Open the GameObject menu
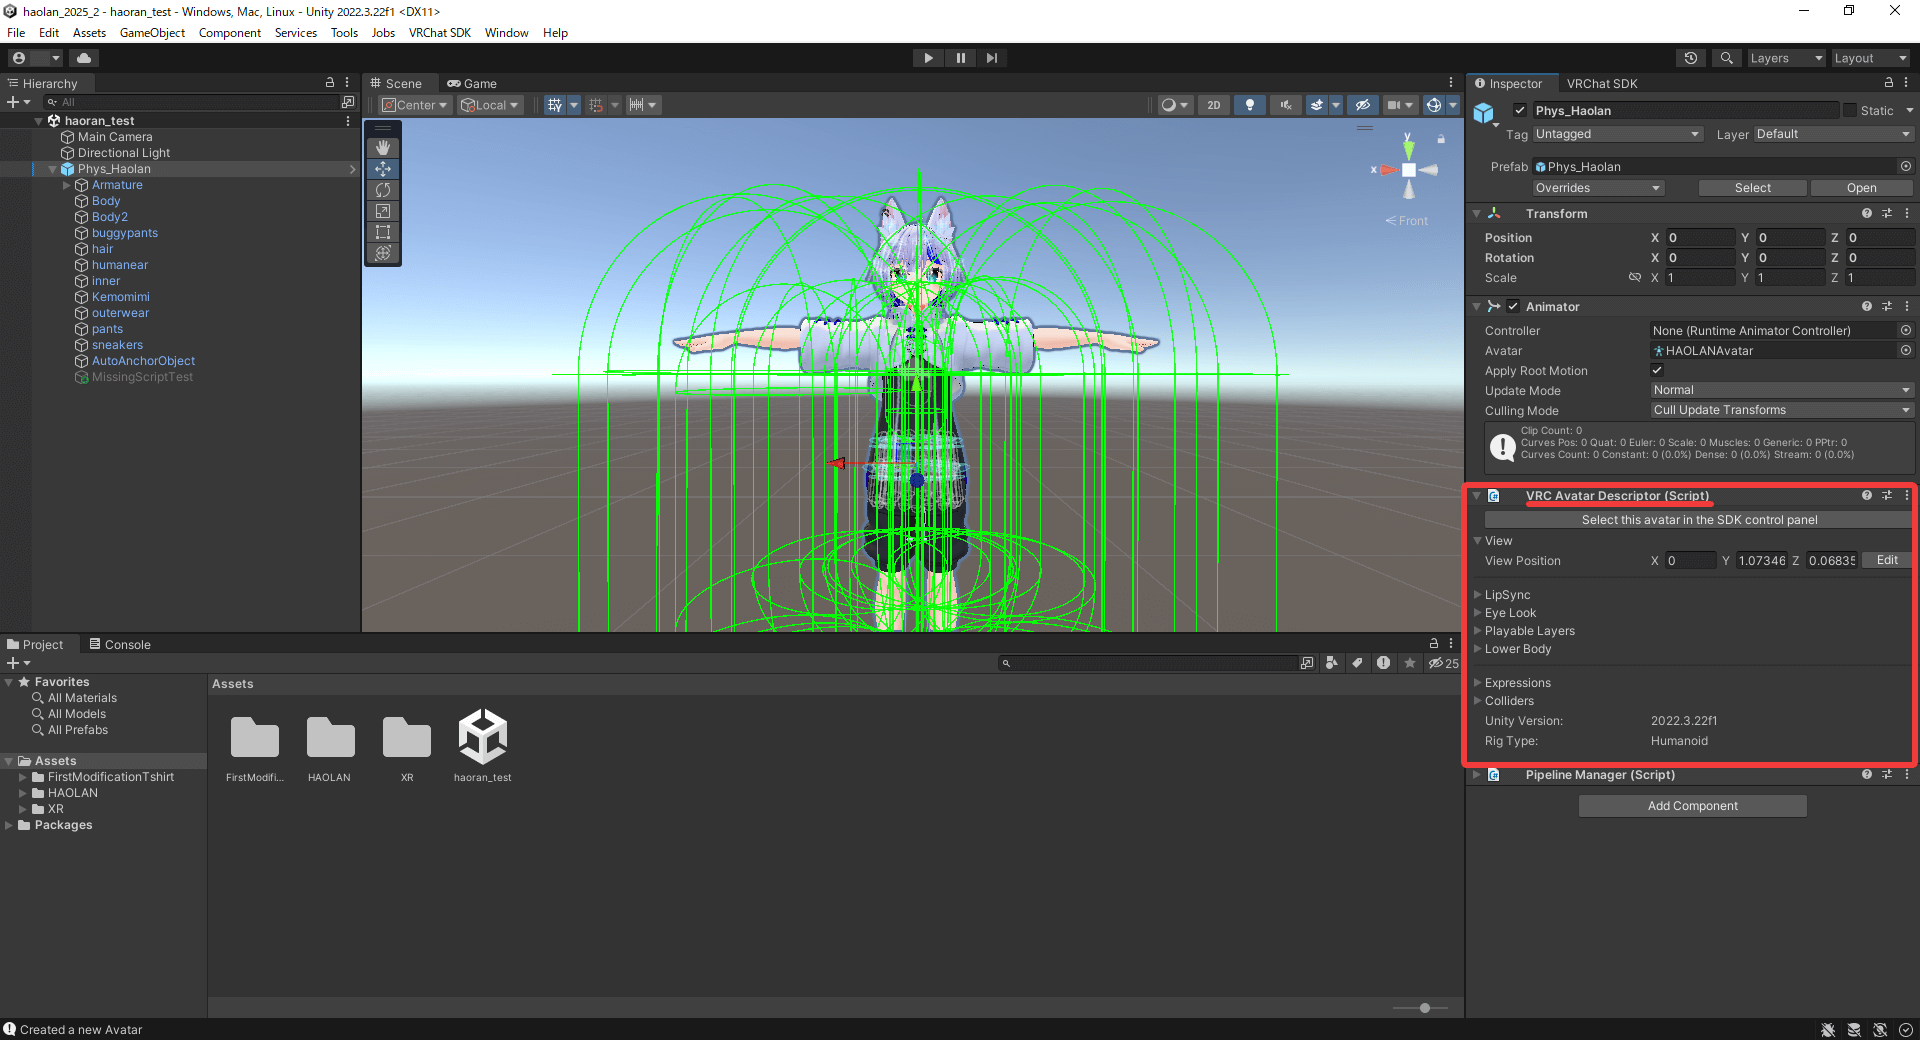The height and width of the screenshot is (1040, 1920). coord(152,33)
